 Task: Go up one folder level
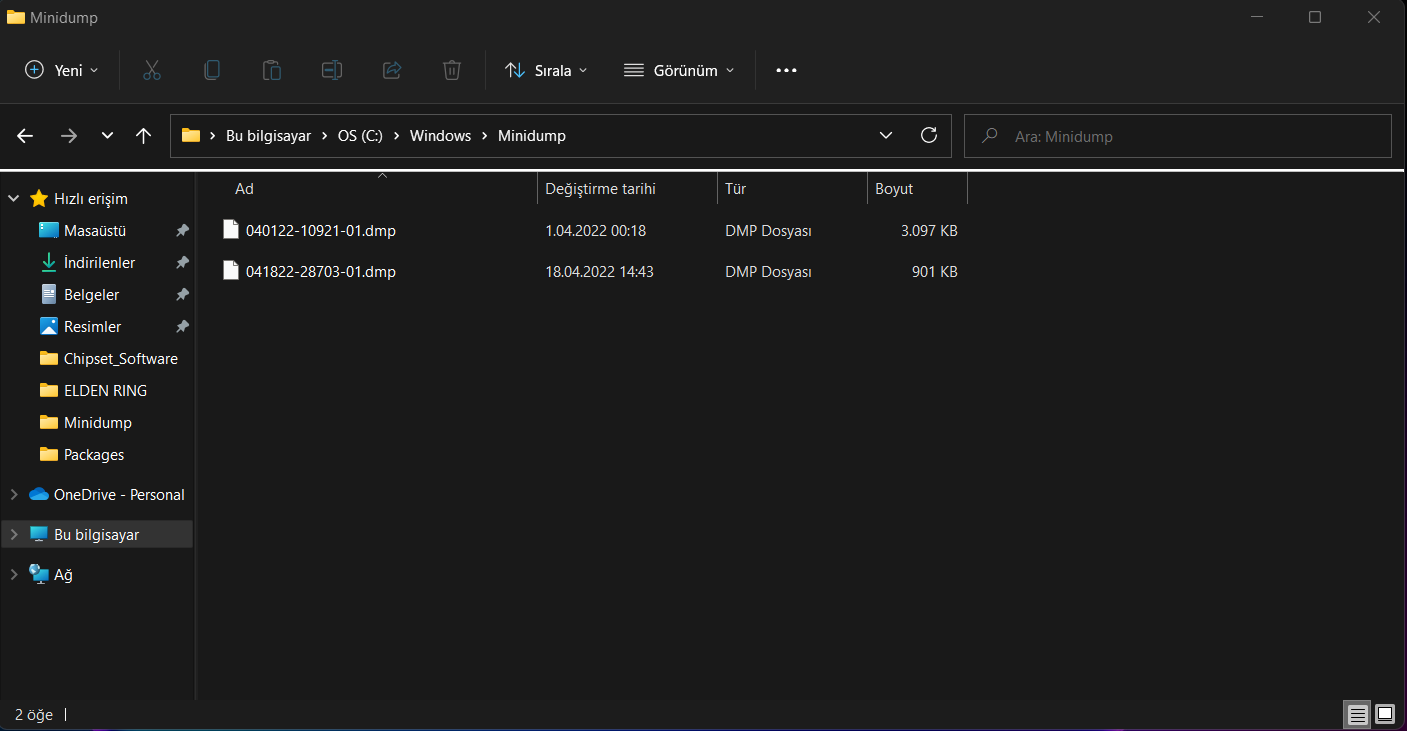(143, 136)
